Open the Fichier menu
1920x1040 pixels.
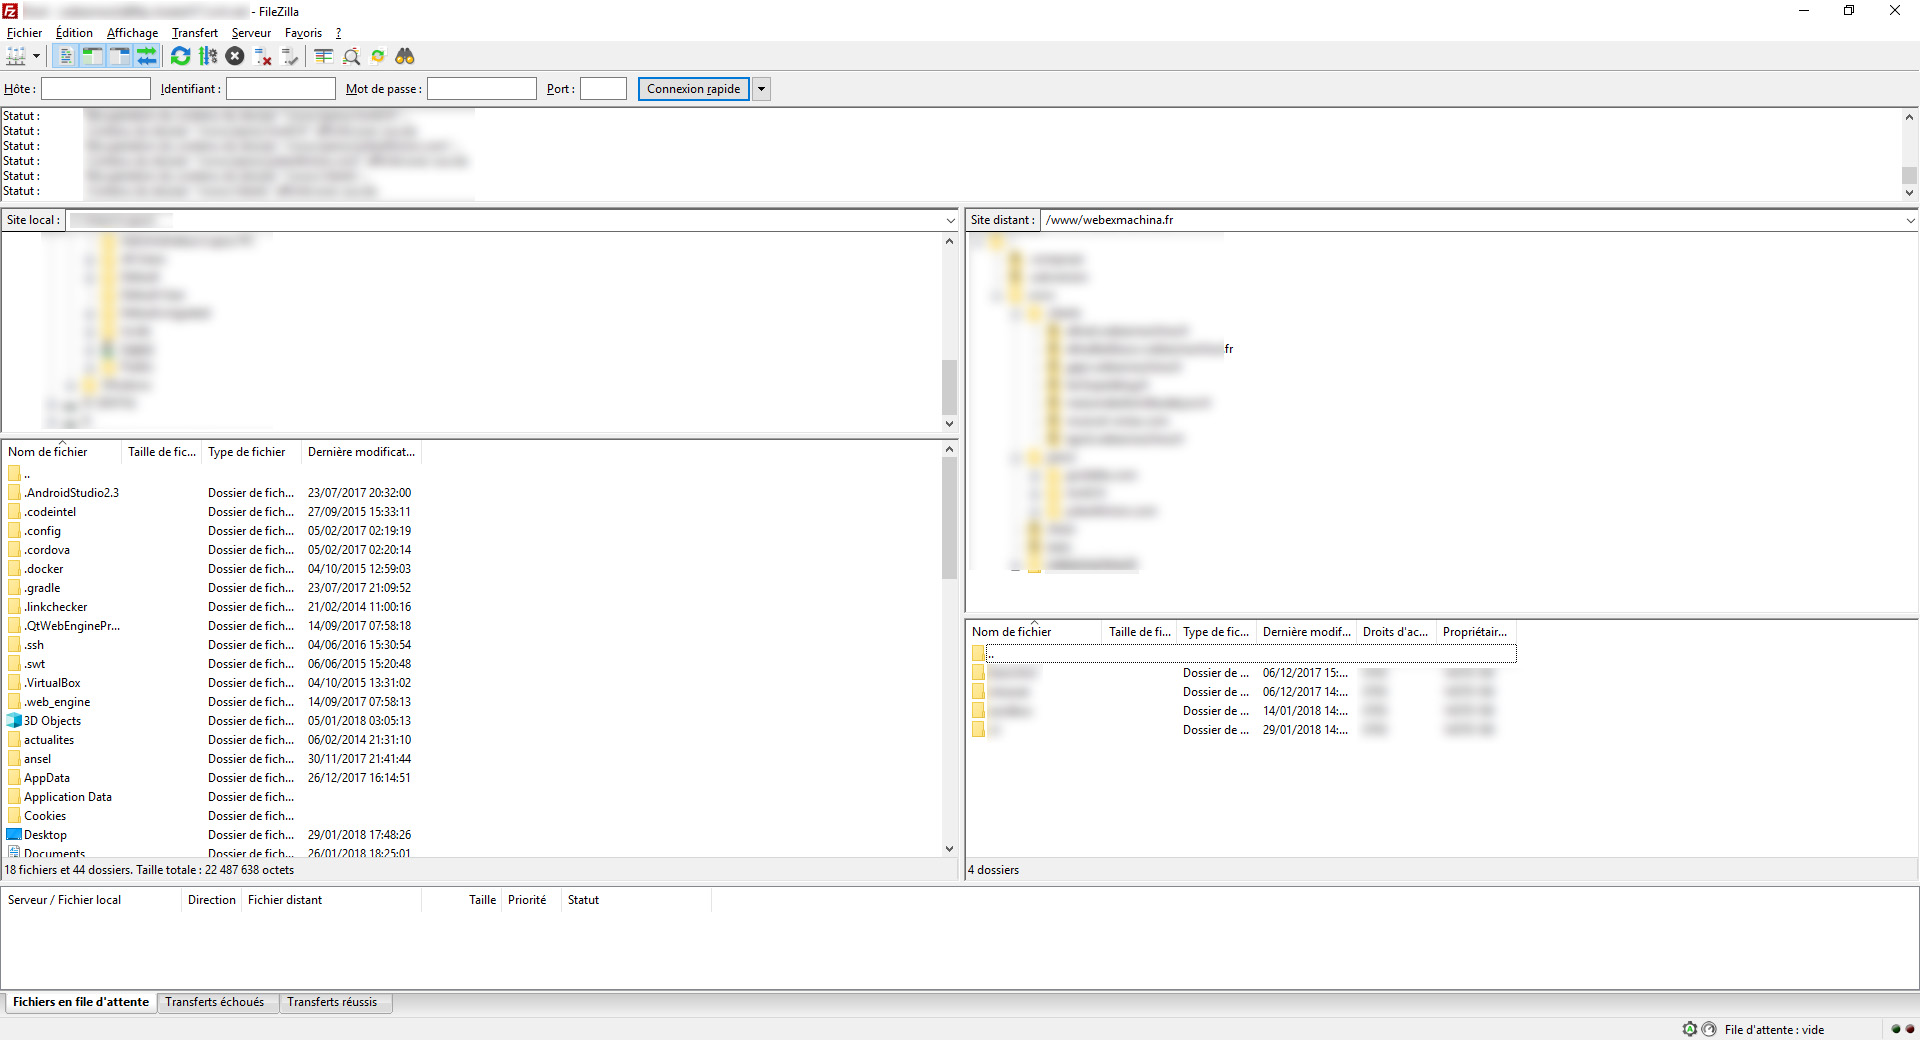[24, 33]
